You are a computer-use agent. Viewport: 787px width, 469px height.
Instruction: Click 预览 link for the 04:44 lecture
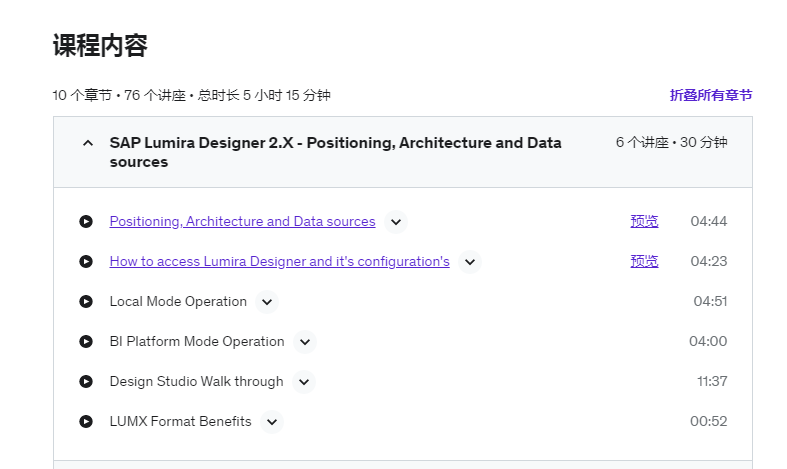pyautogui.click(x=644, y=221)
